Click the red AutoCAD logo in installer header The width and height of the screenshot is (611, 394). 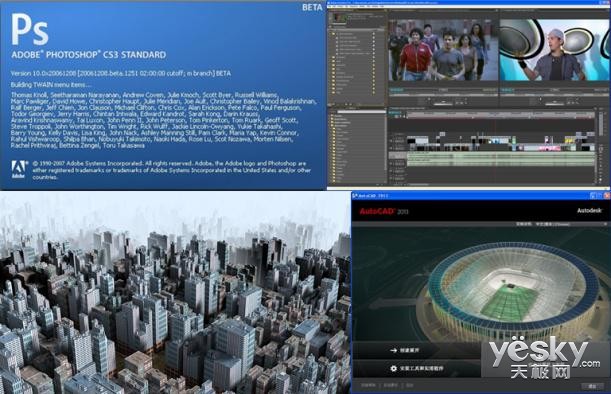pos(378,211)
